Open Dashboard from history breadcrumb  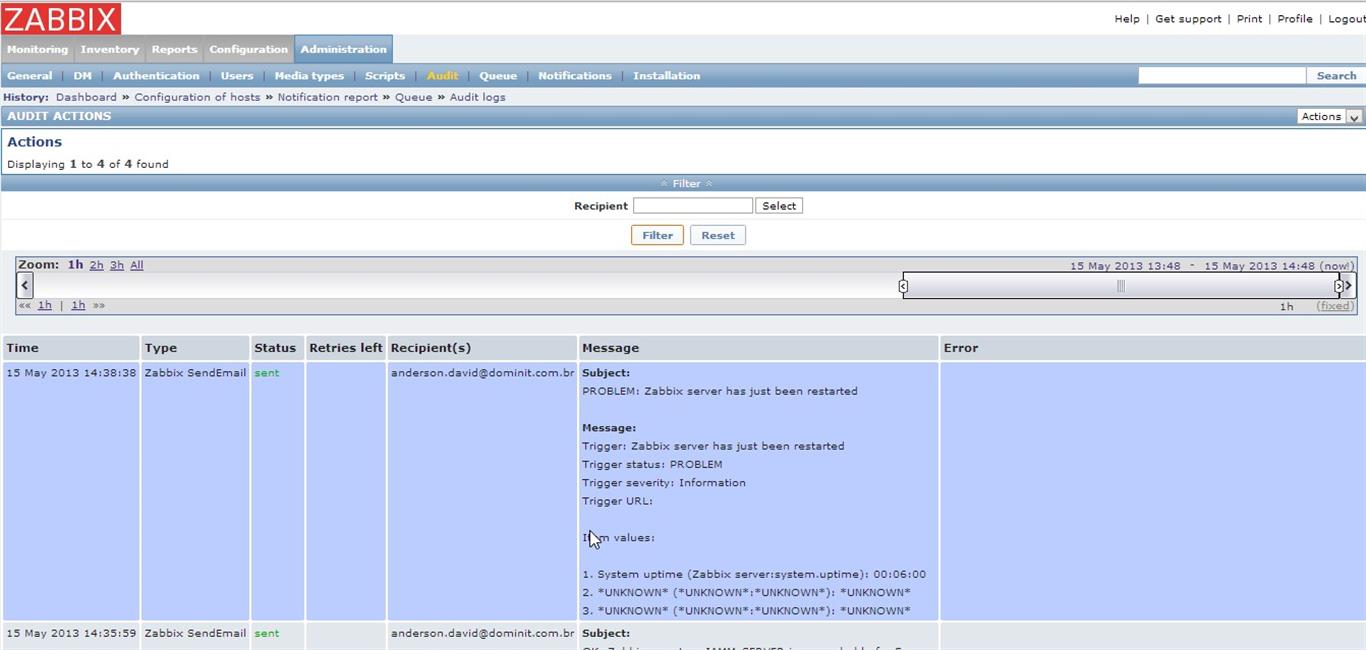(86, 97)
